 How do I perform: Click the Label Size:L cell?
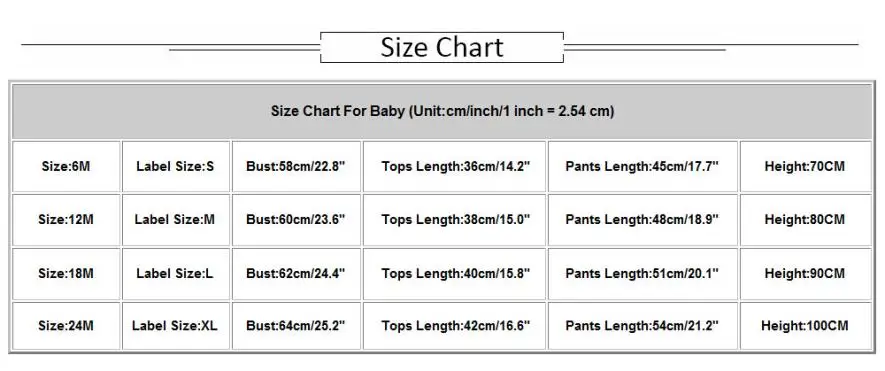click(x=176, y=274)
